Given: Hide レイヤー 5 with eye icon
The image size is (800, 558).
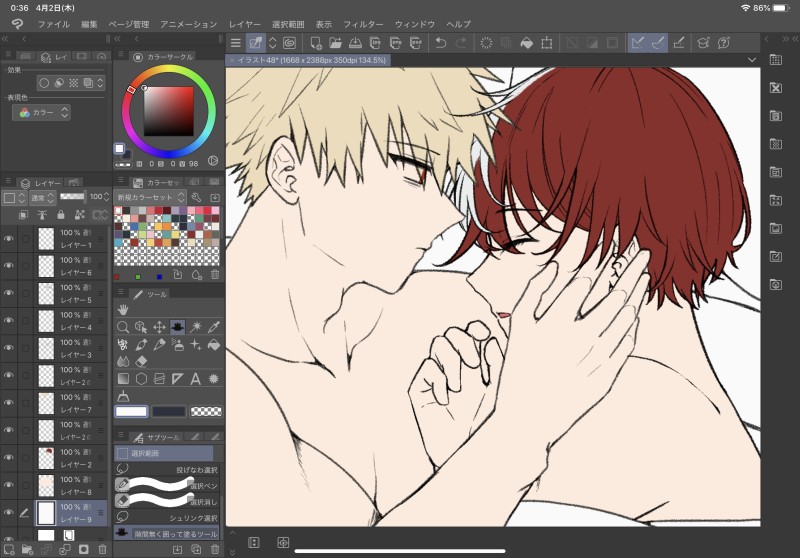Looking at the screenshot, I should 9,293.
